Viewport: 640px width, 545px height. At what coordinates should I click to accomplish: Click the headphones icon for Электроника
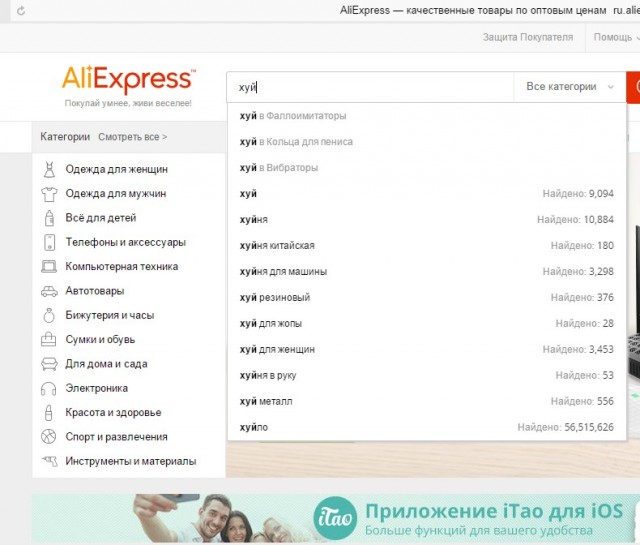pos(49,388)
